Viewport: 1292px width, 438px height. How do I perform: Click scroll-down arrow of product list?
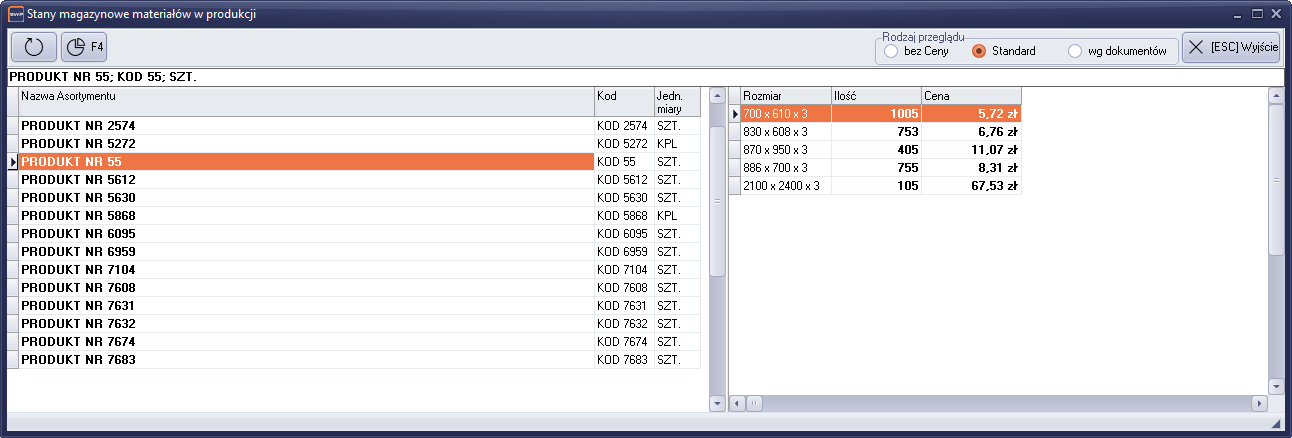[x=717, y=403]
